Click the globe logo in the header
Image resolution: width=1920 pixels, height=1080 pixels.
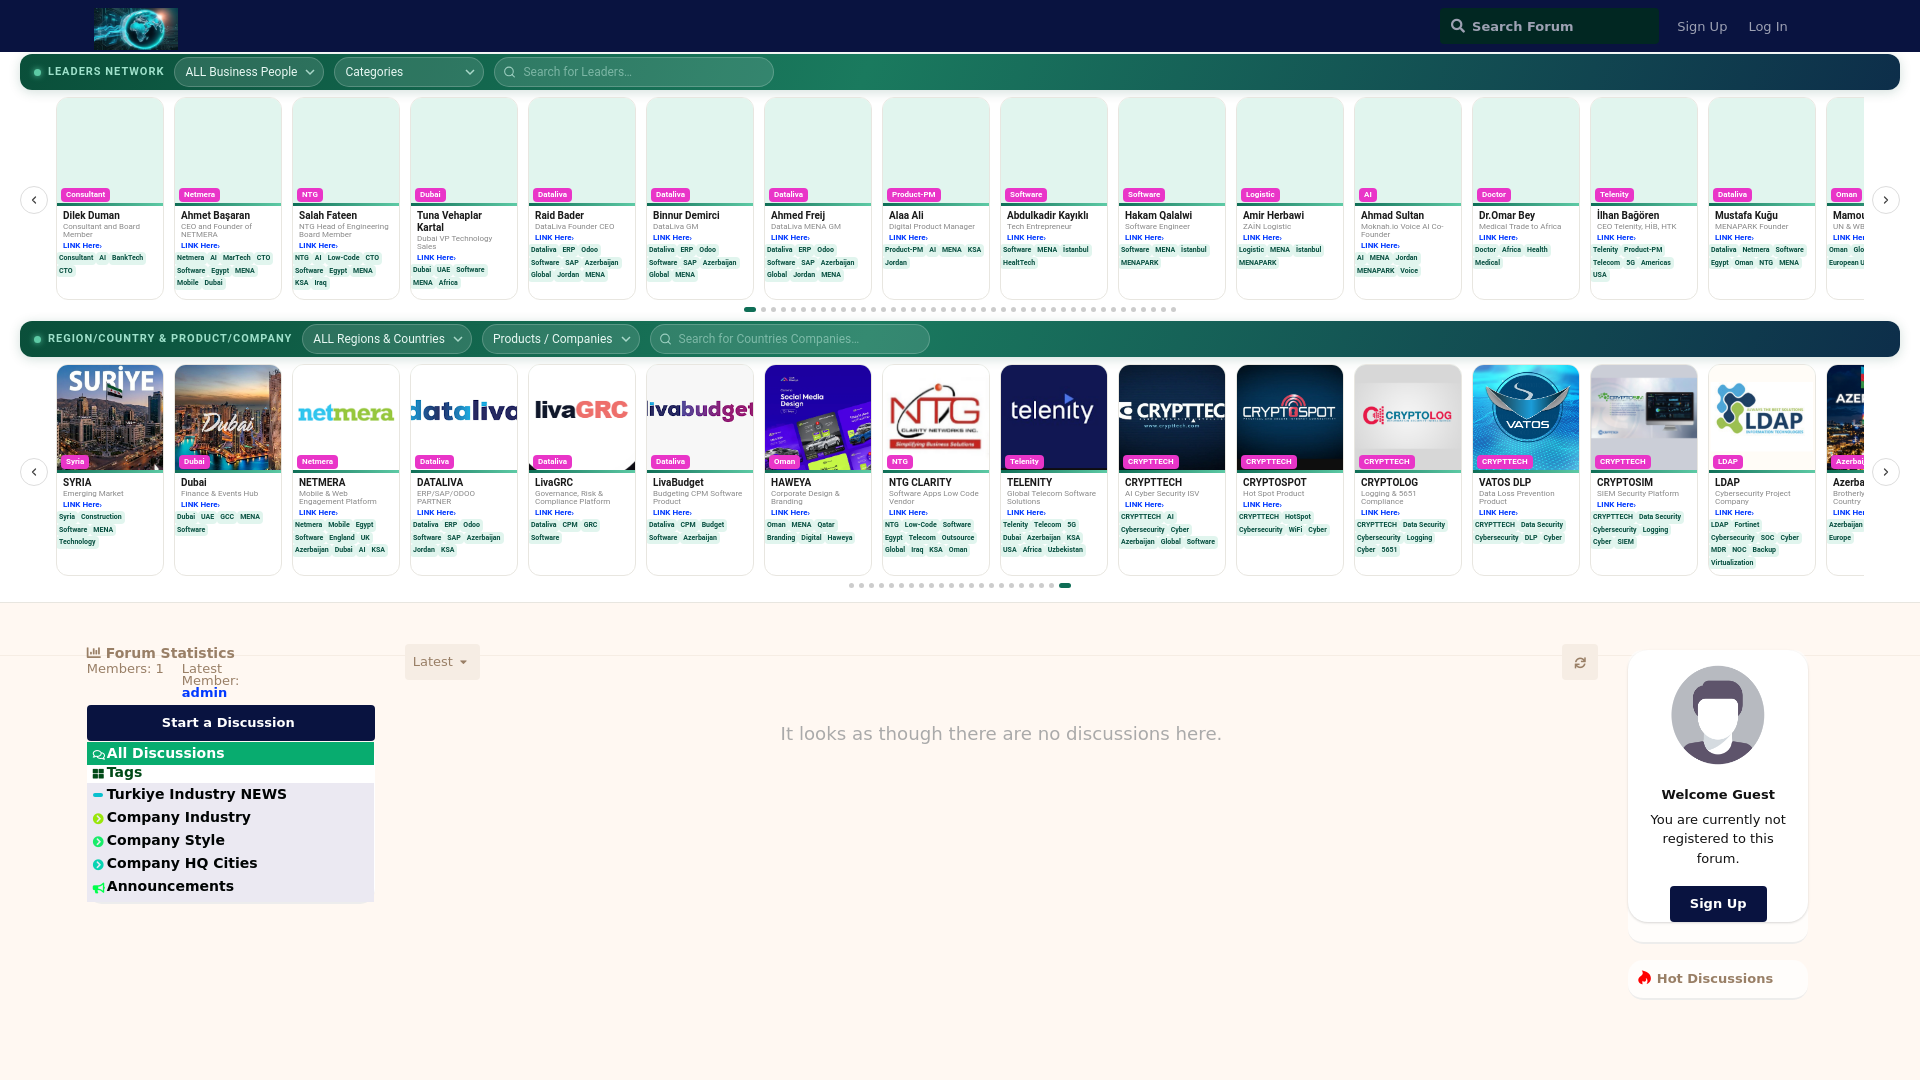136,28
